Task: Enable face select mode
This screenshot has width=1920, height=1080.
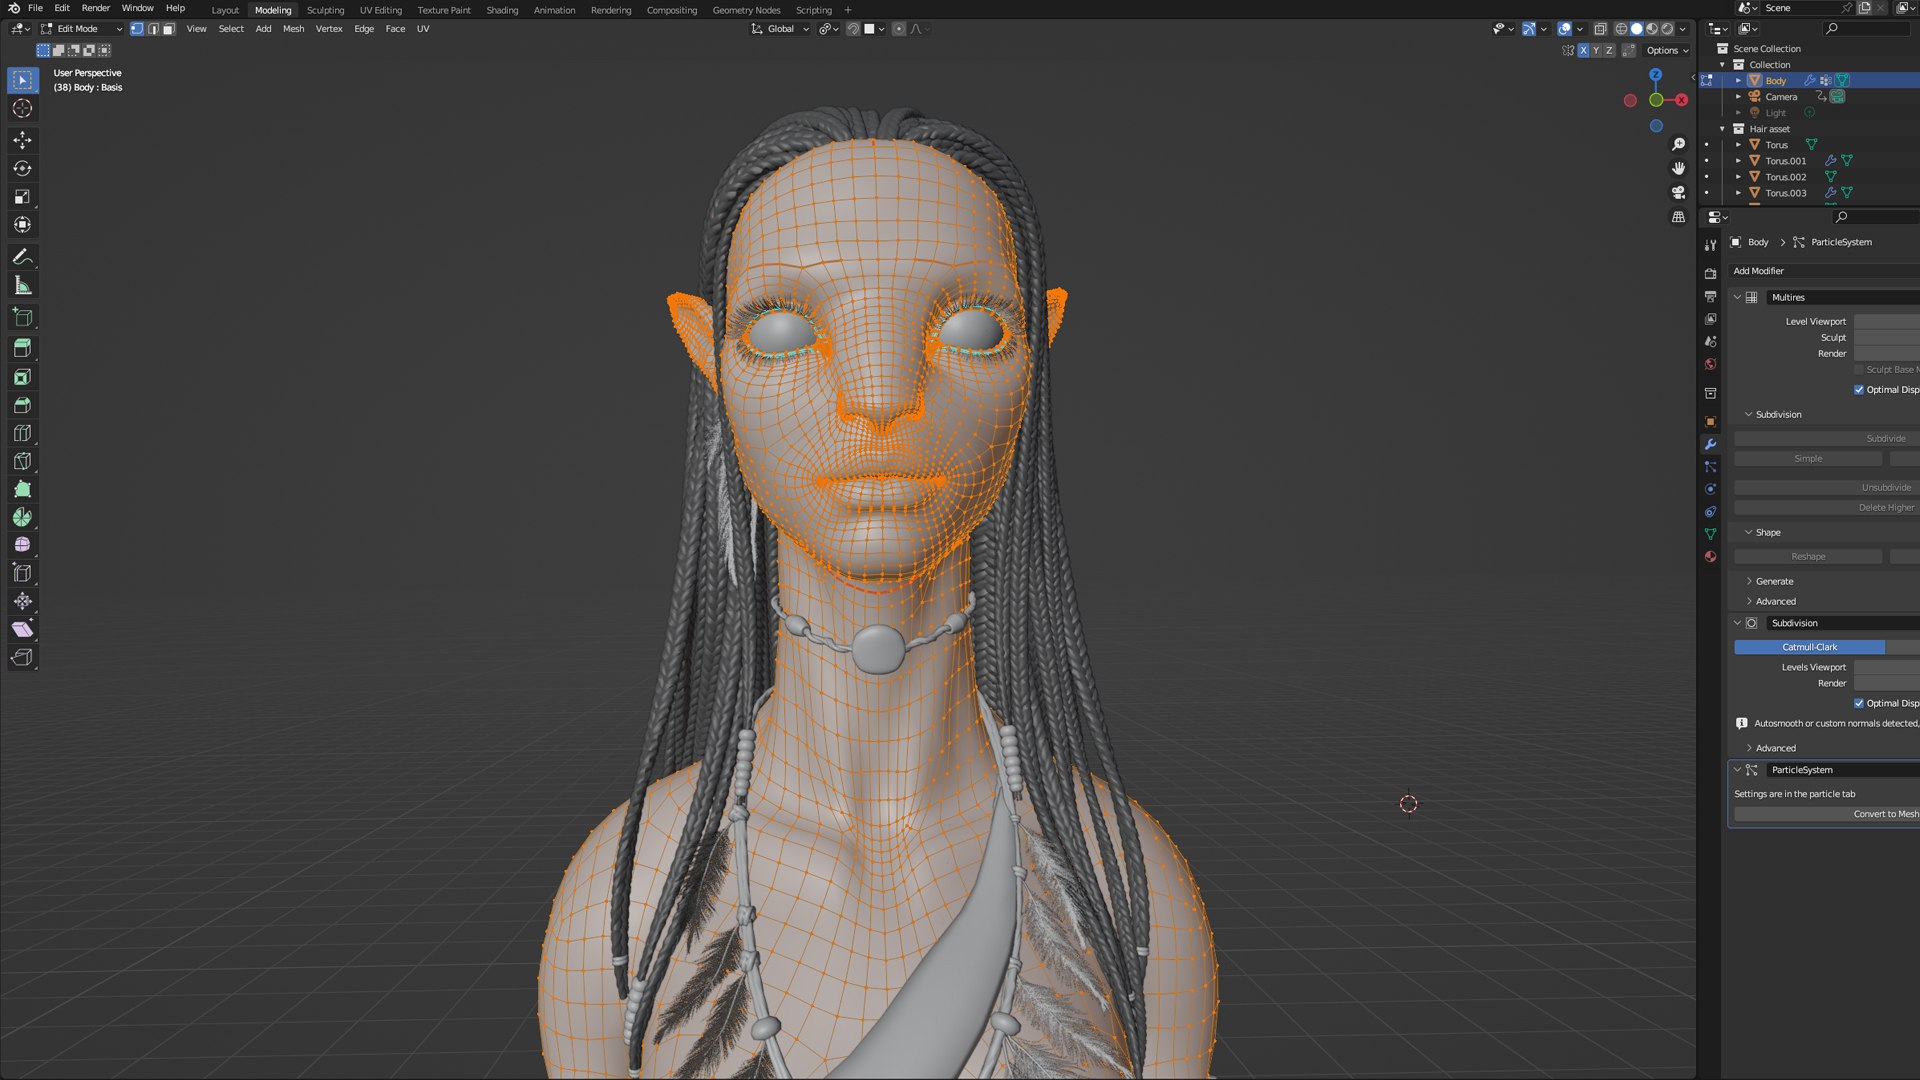Action: 168,29
